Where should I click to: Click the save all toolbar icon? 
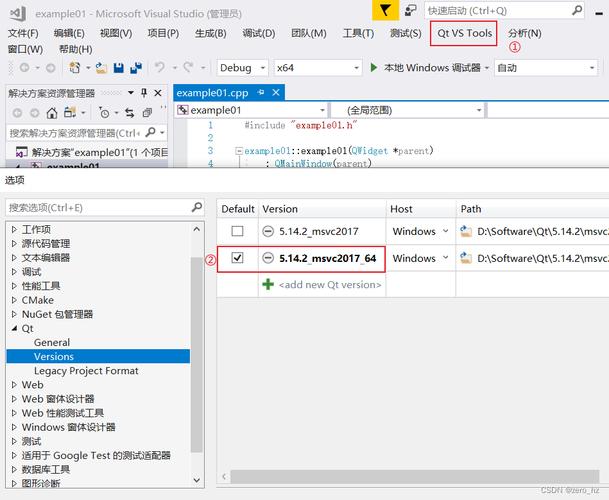136,68
